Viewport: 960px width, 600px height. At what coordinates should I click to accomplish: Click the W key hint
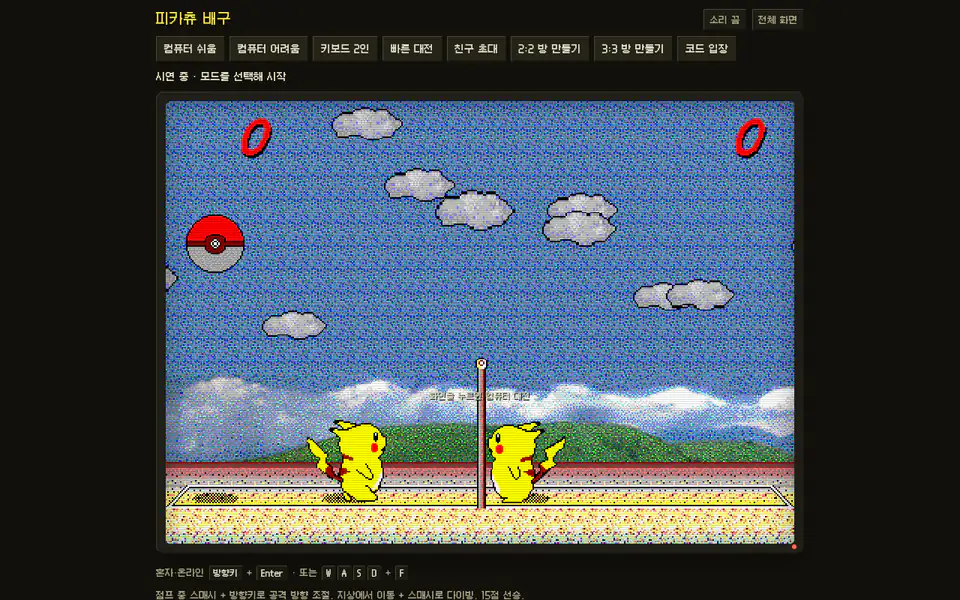(x=329, y=573)
